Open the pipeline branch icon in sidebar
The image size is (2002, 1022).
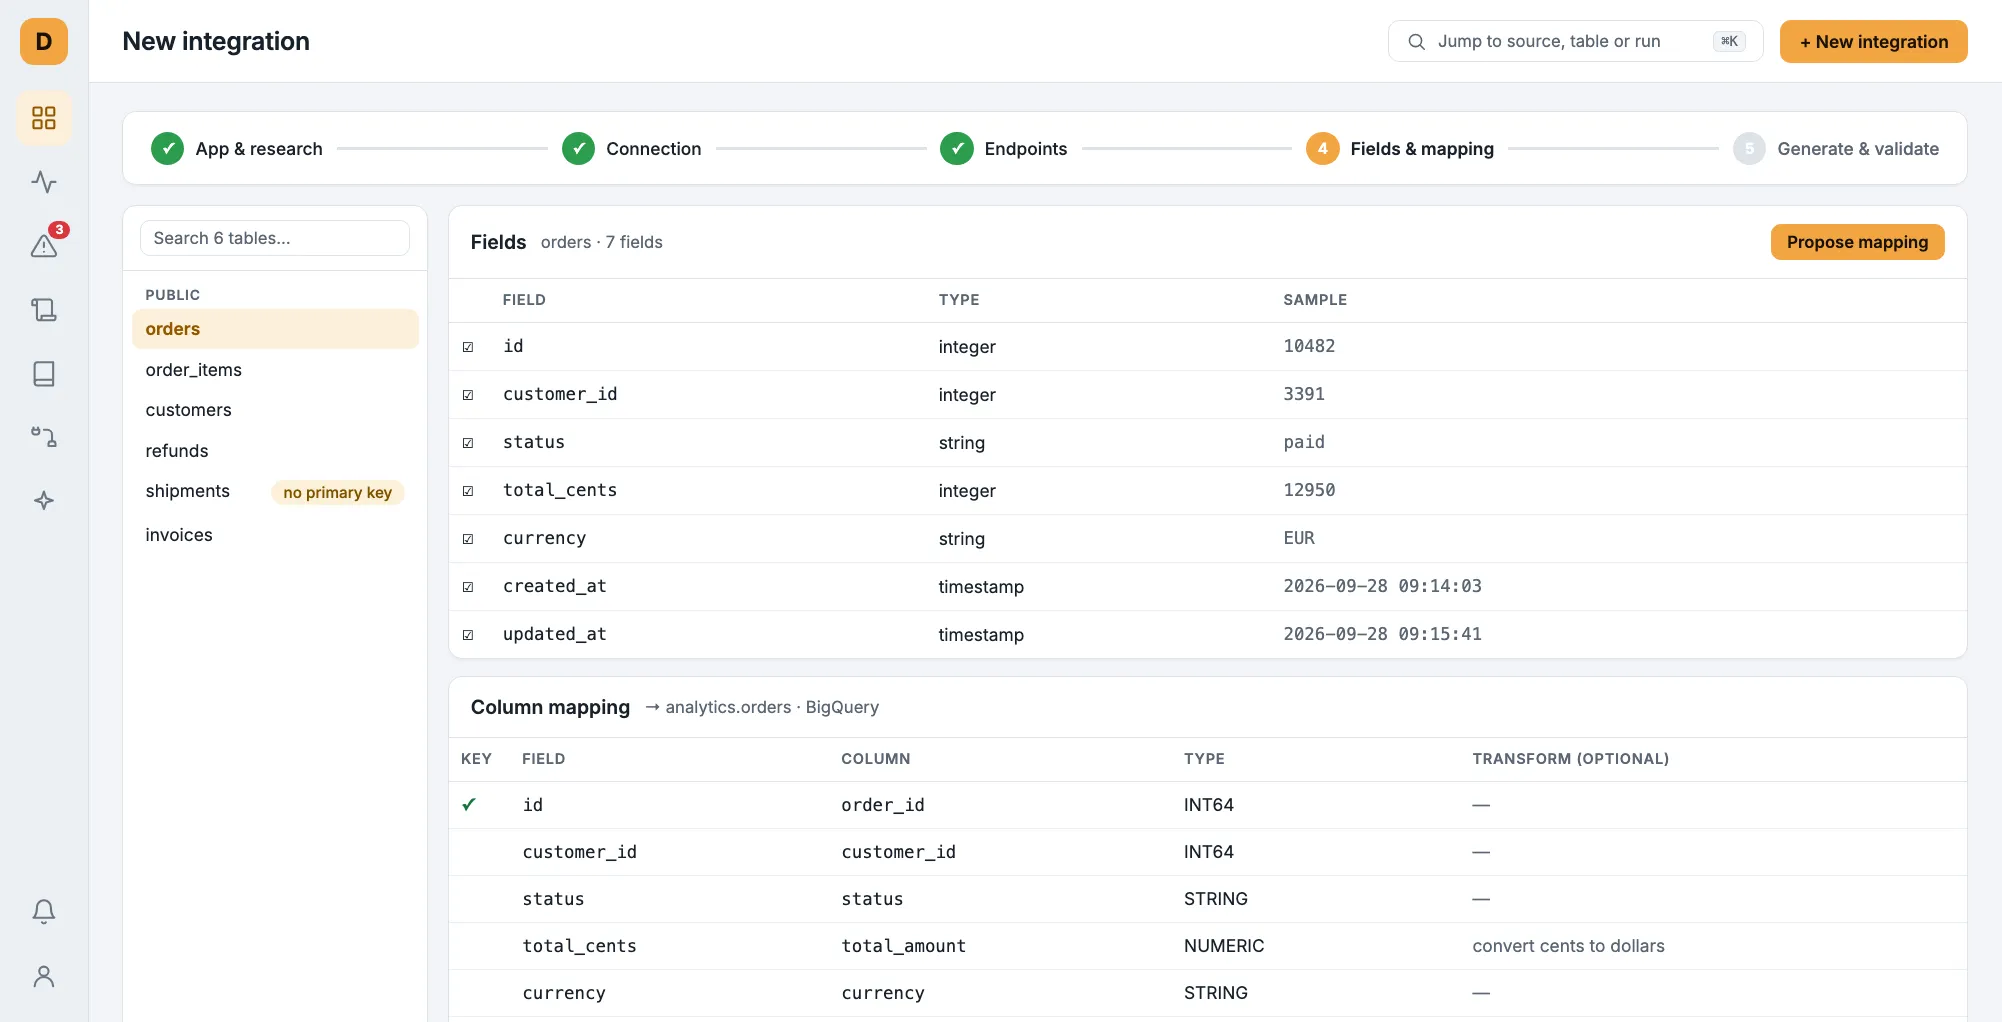point(44,437)
